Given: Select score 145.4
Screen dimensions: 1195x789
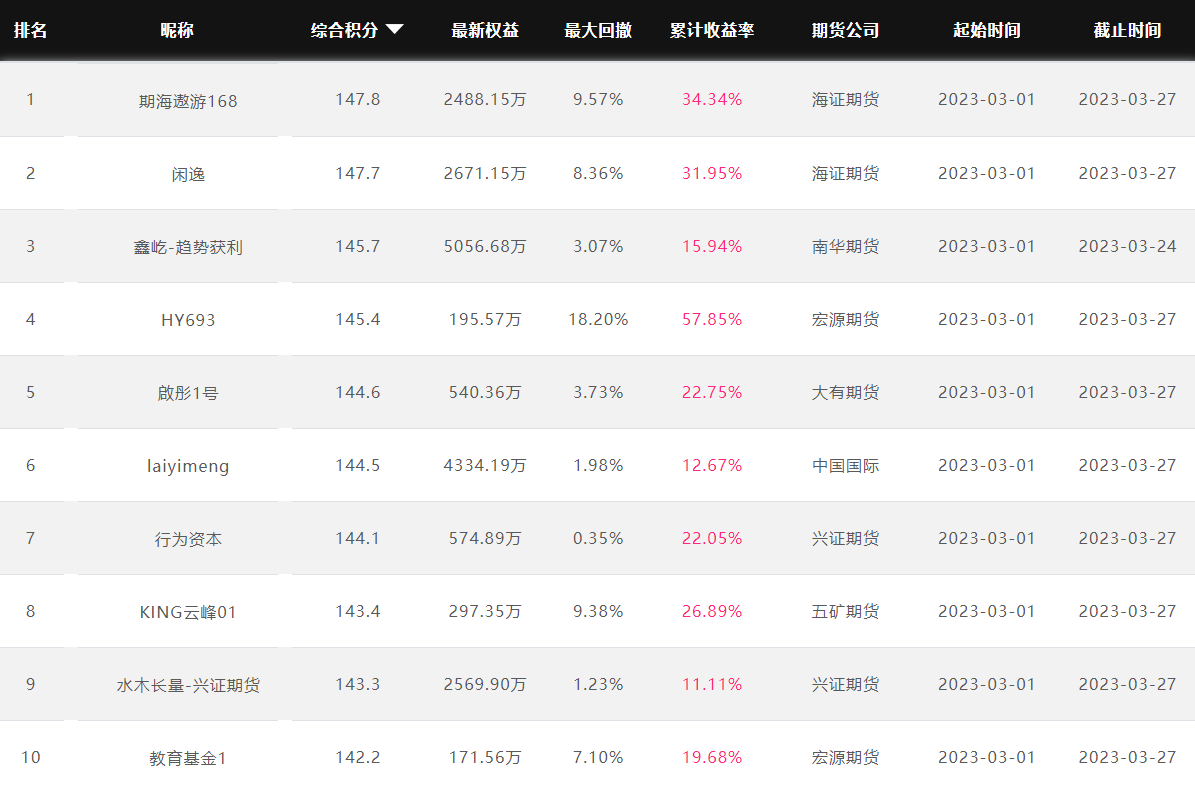Looking at the screenshot, I should [357, 319].
